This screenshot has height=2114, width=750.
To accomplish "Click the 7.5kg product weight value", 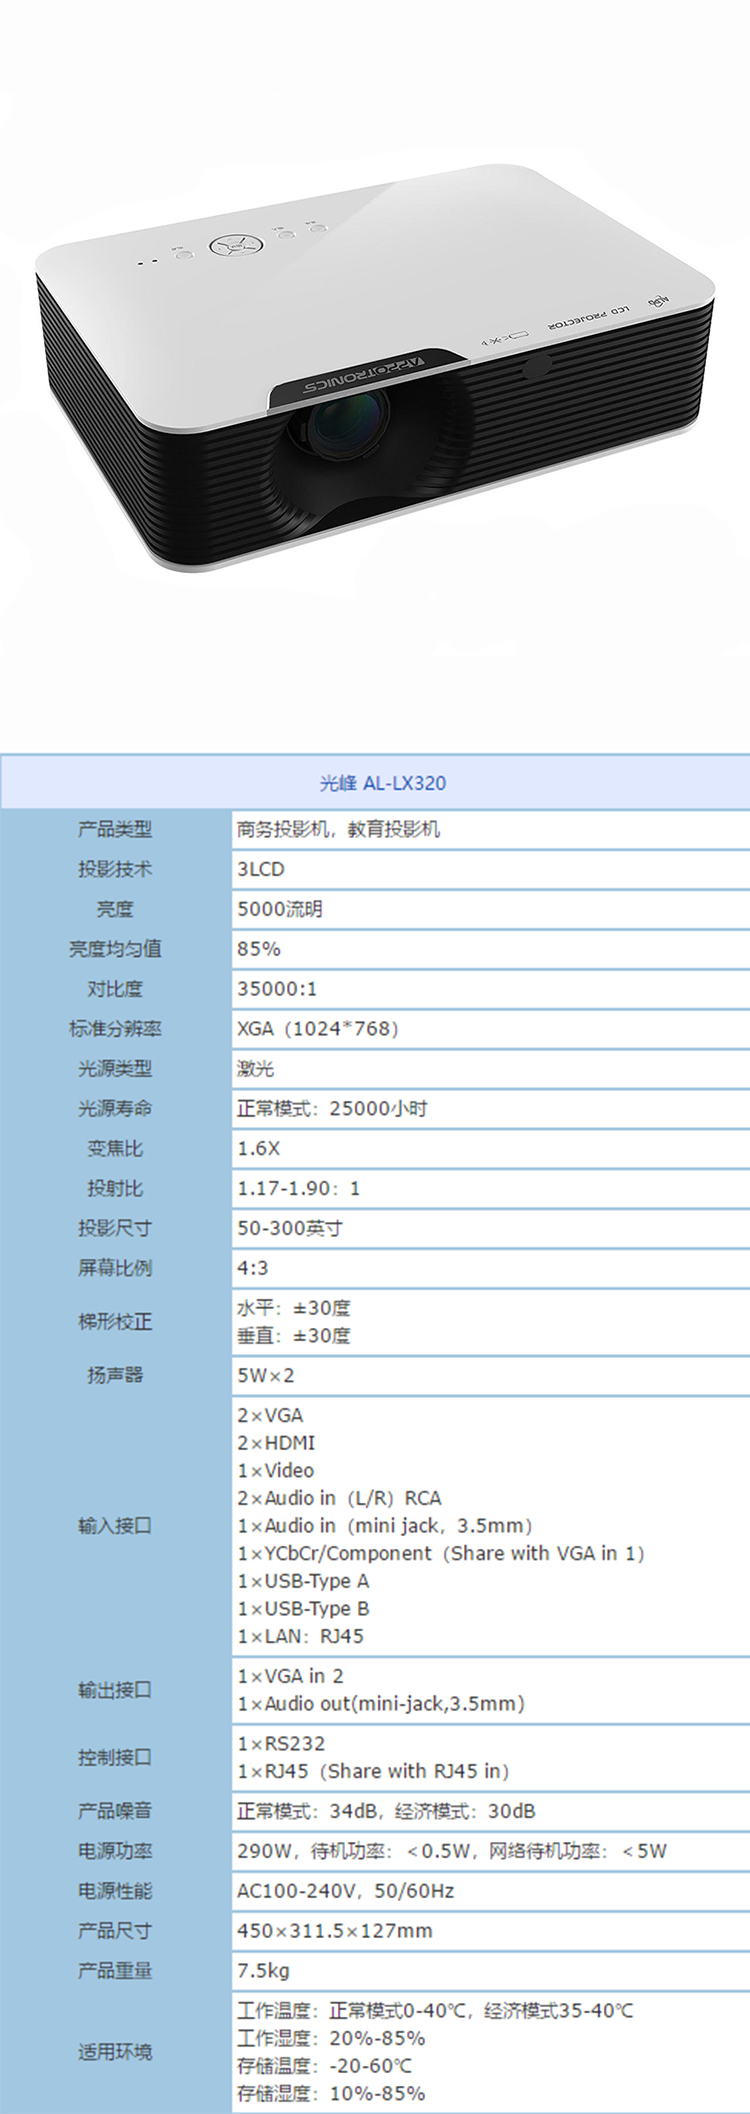I will pyautogui.click(x=263, y=1971).
